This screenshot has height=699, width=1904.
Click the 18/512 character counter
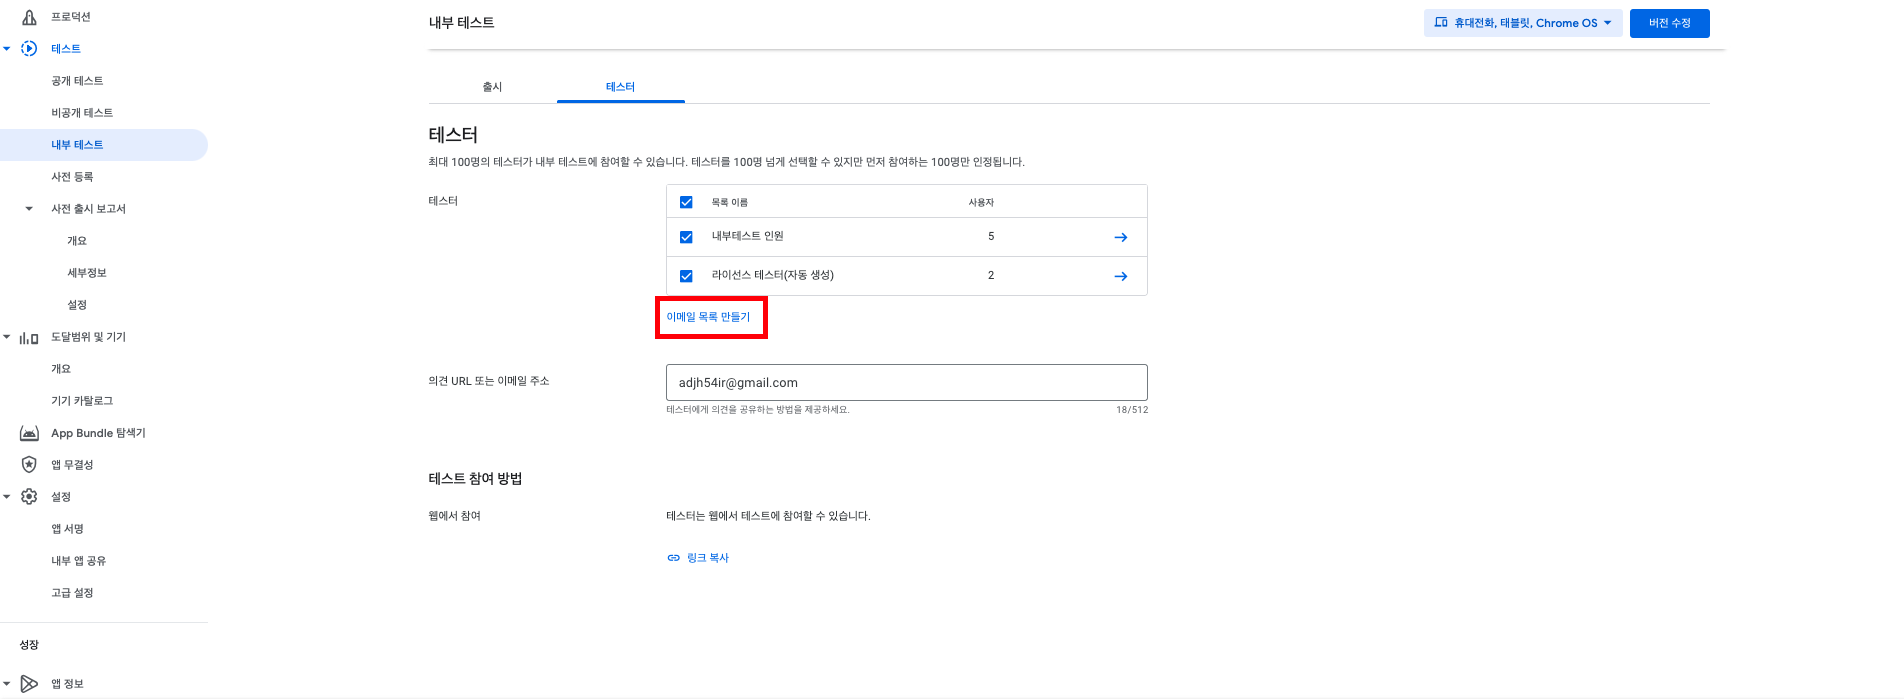tap(1132, 410)
